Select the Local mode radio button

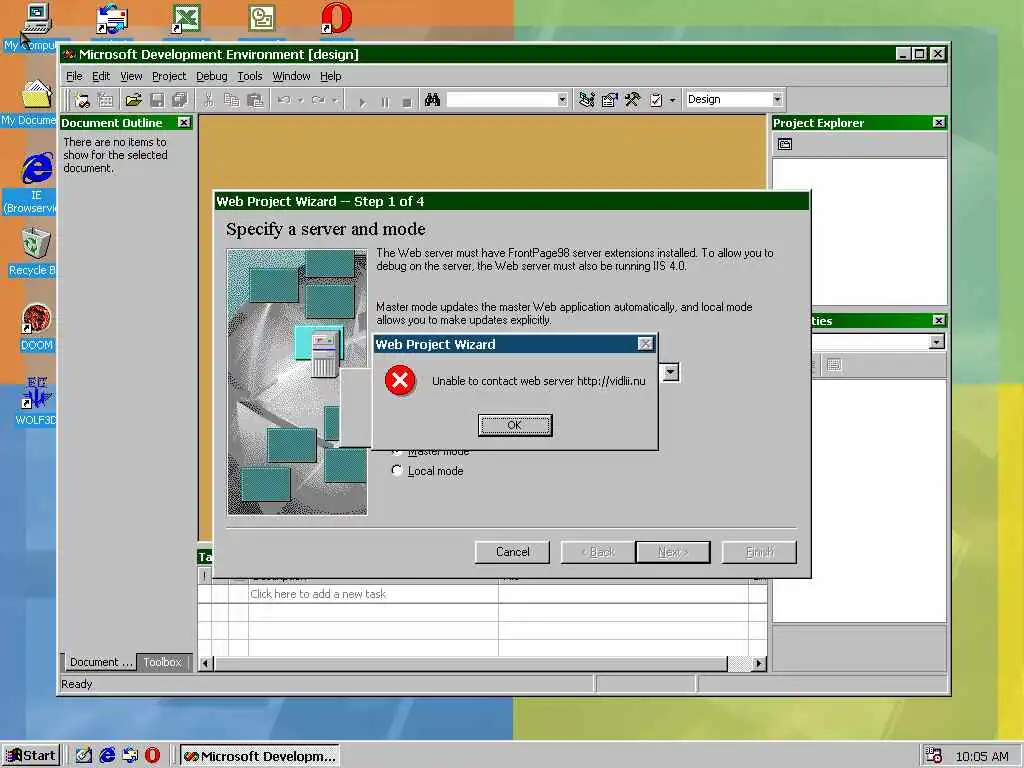click(396, 470)
